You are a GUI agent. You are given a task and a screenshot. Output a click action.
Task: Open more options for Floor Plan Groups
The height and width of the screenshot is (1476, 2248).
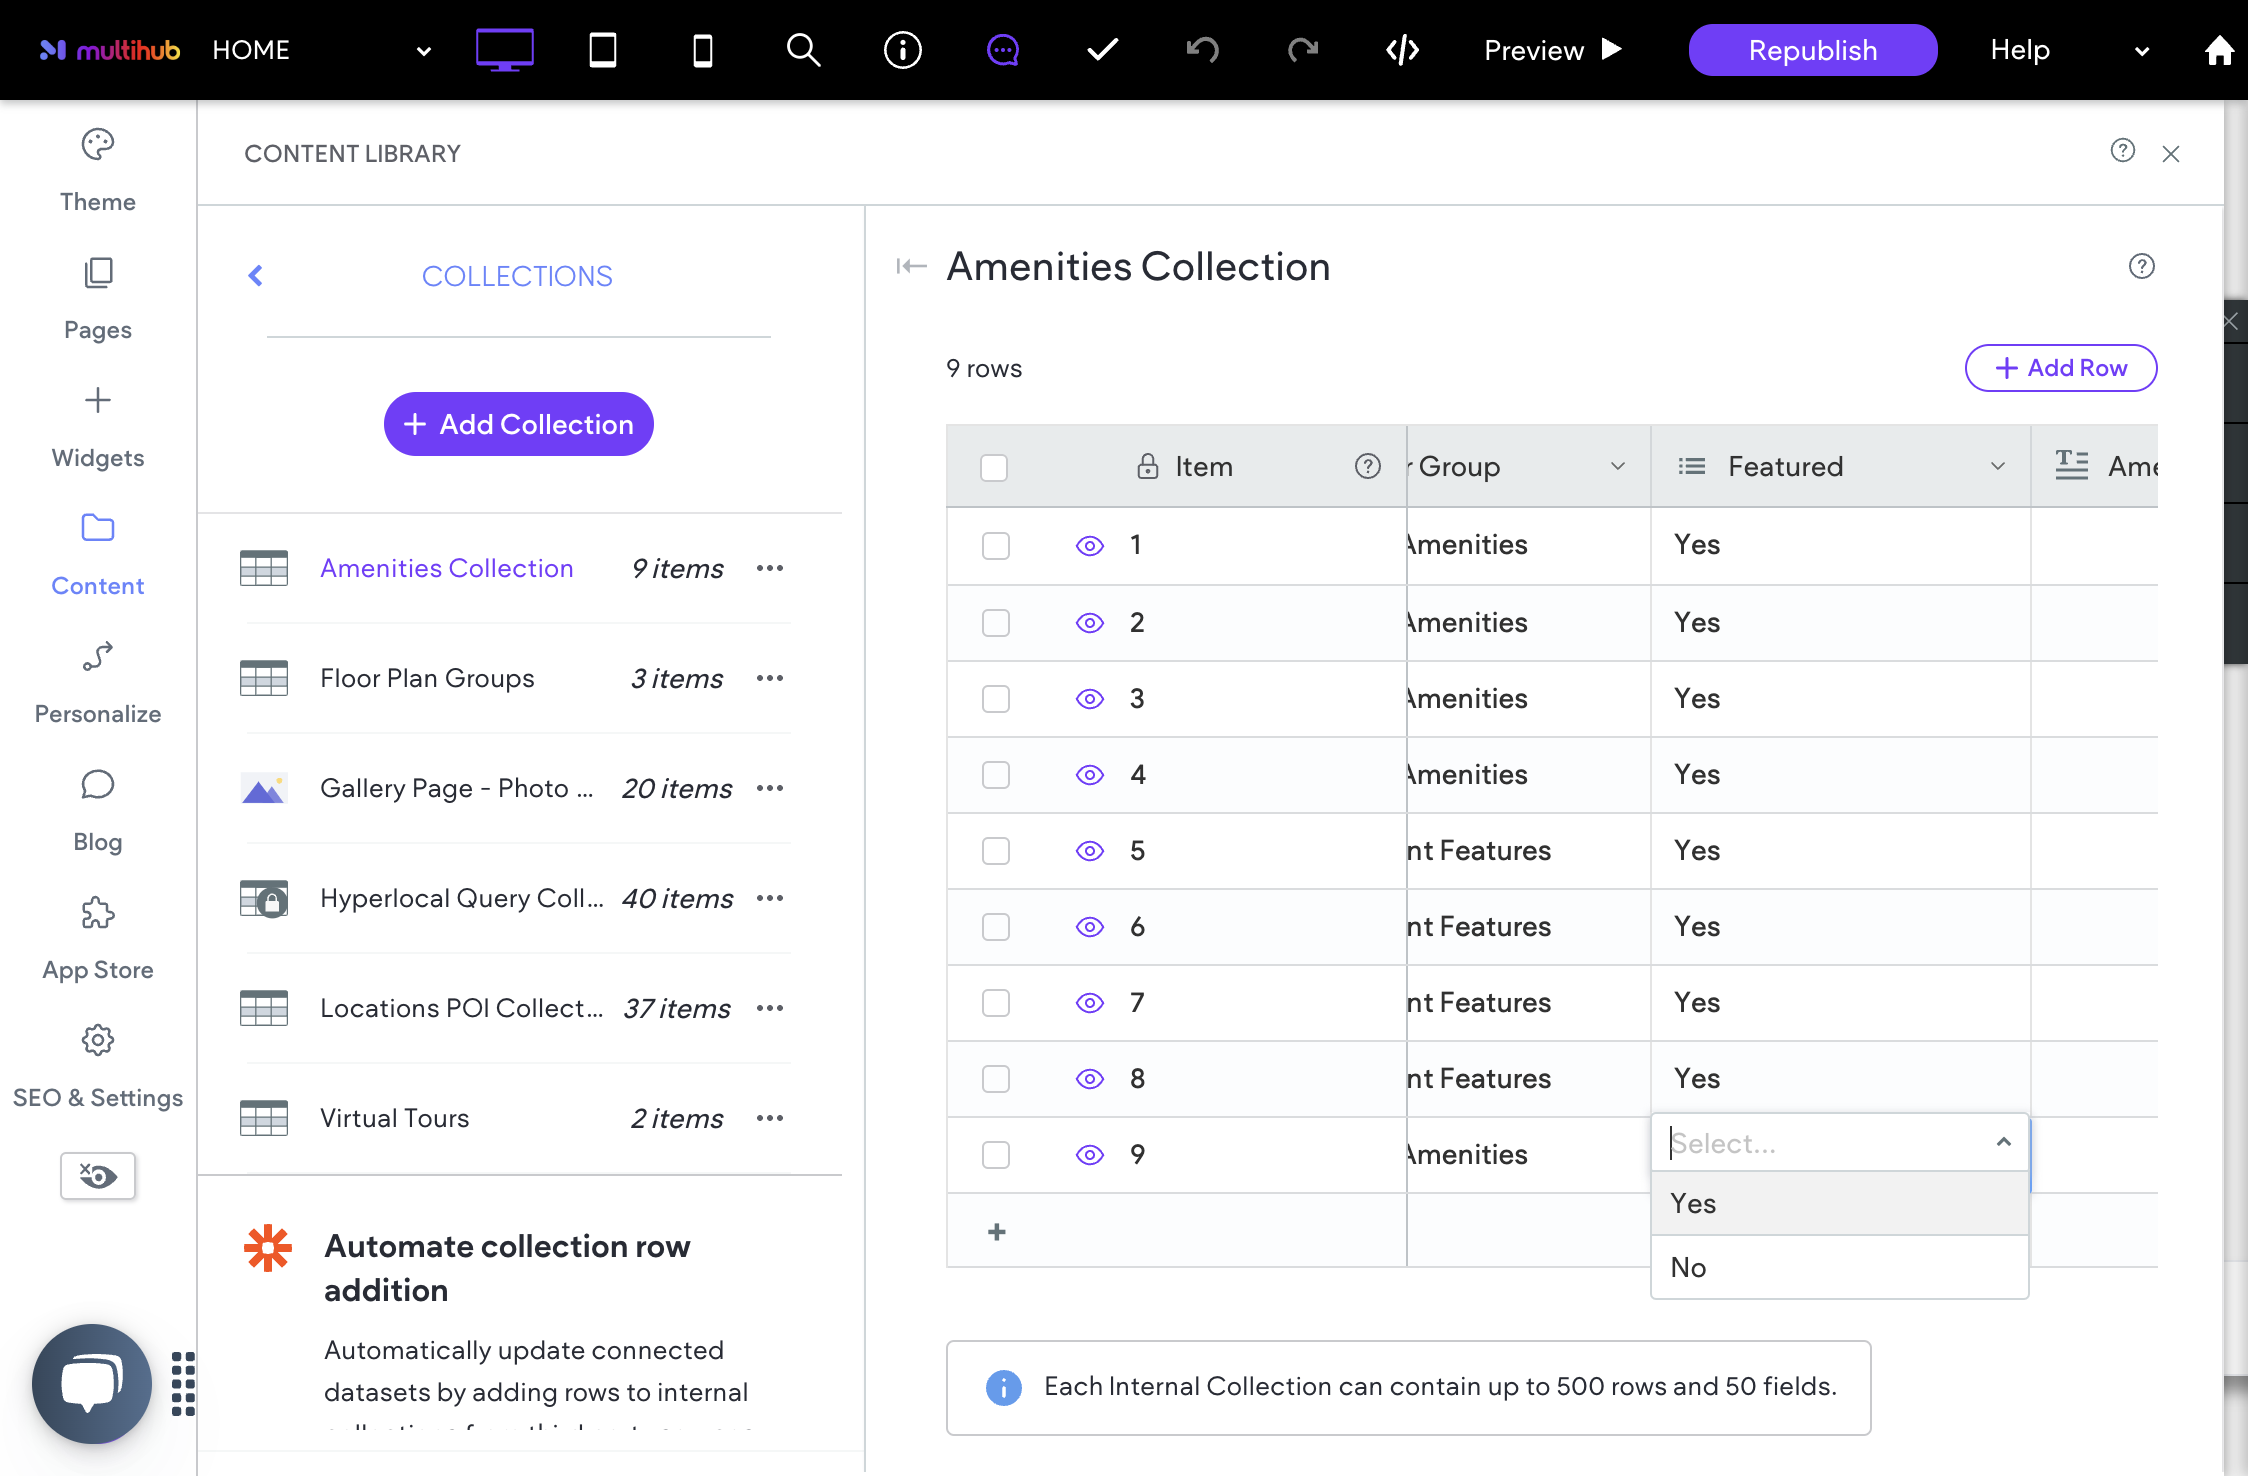[x=770, y=678]
